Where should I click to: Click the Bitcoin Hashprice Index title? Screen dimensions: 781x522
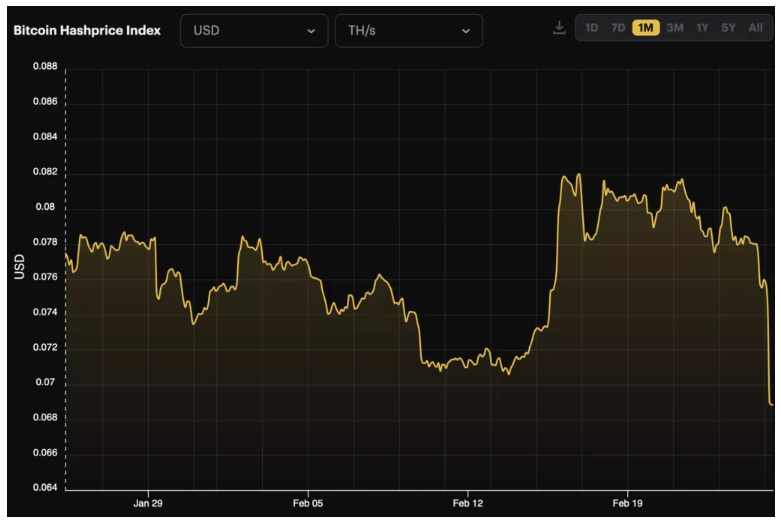coord(87,31)
